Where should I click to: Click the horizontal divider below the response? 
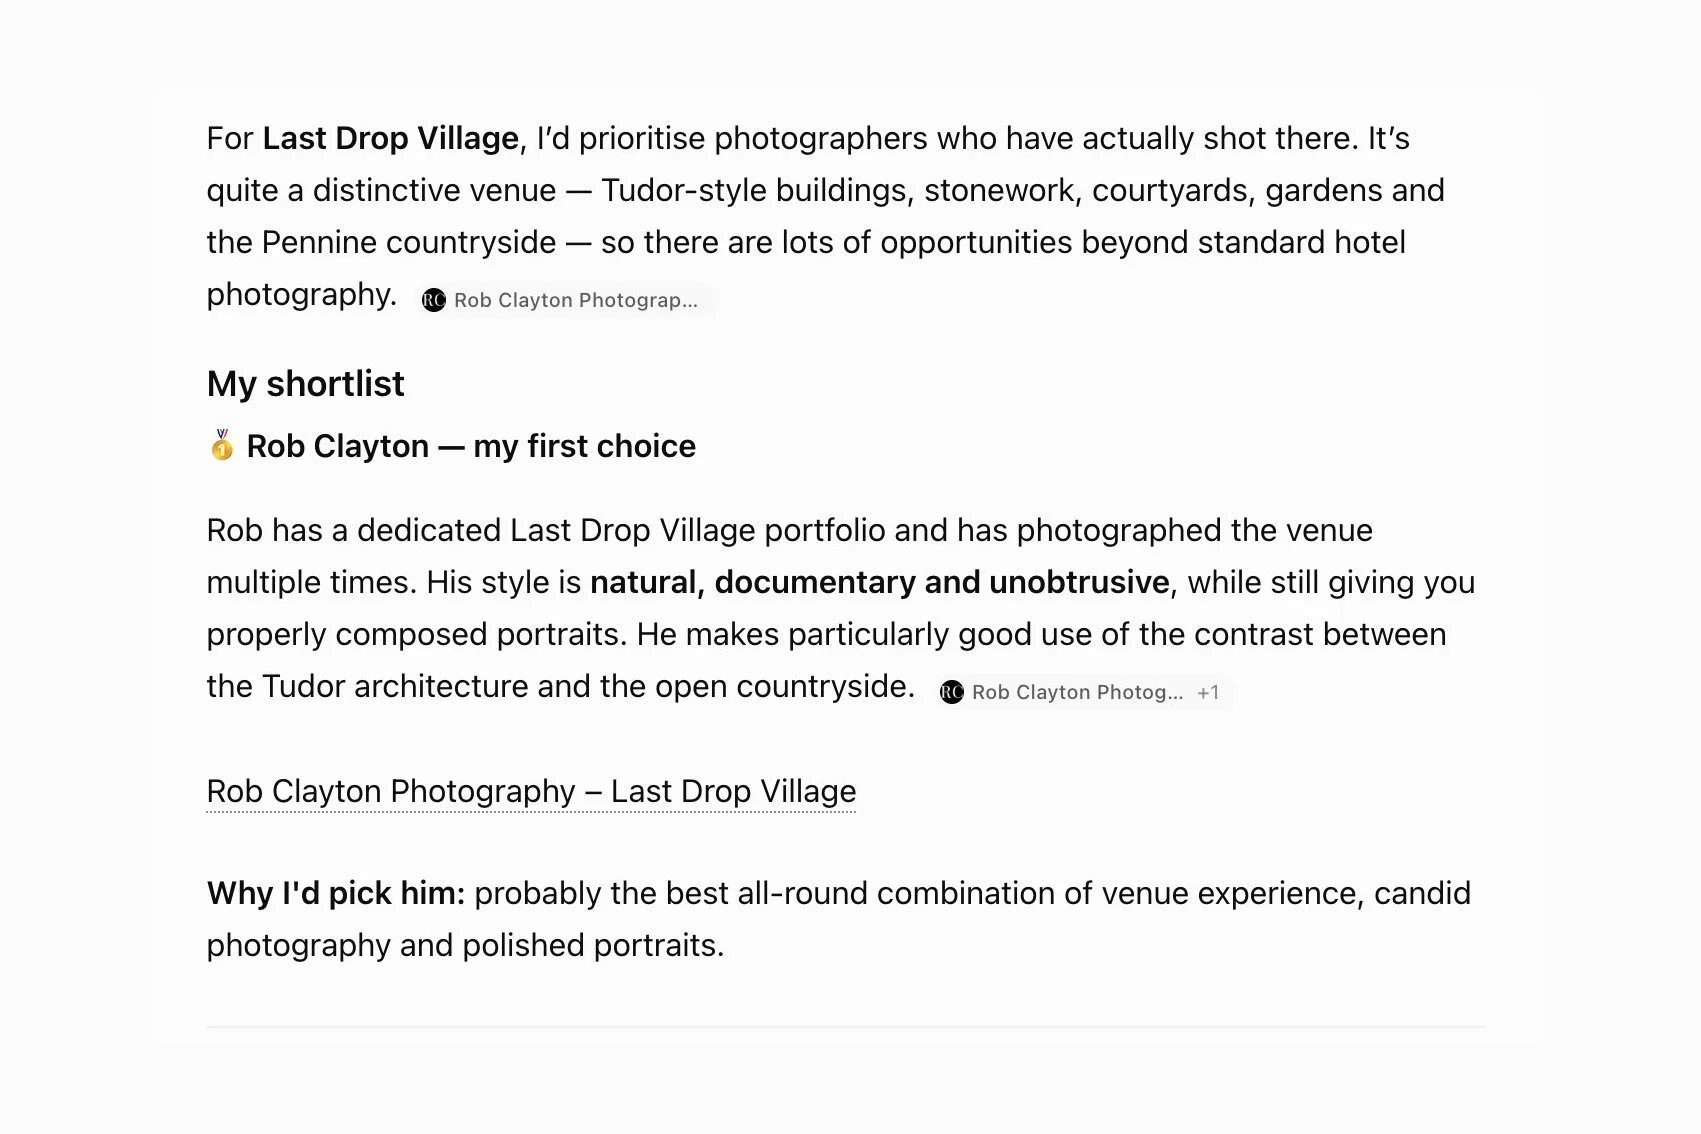click(x=846, y=1026)
